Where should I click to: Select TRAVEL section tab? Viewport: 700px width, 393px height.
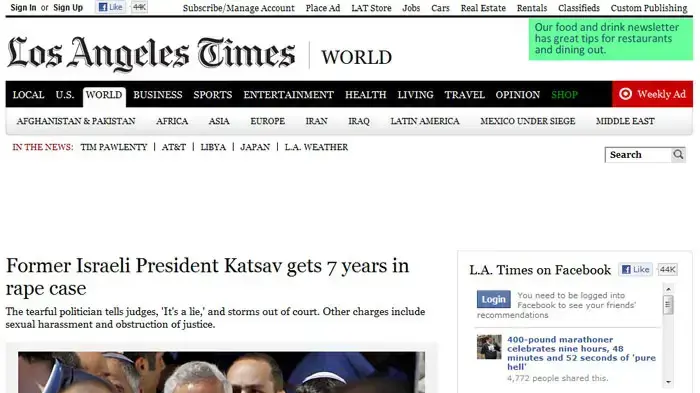pos(464,95)
